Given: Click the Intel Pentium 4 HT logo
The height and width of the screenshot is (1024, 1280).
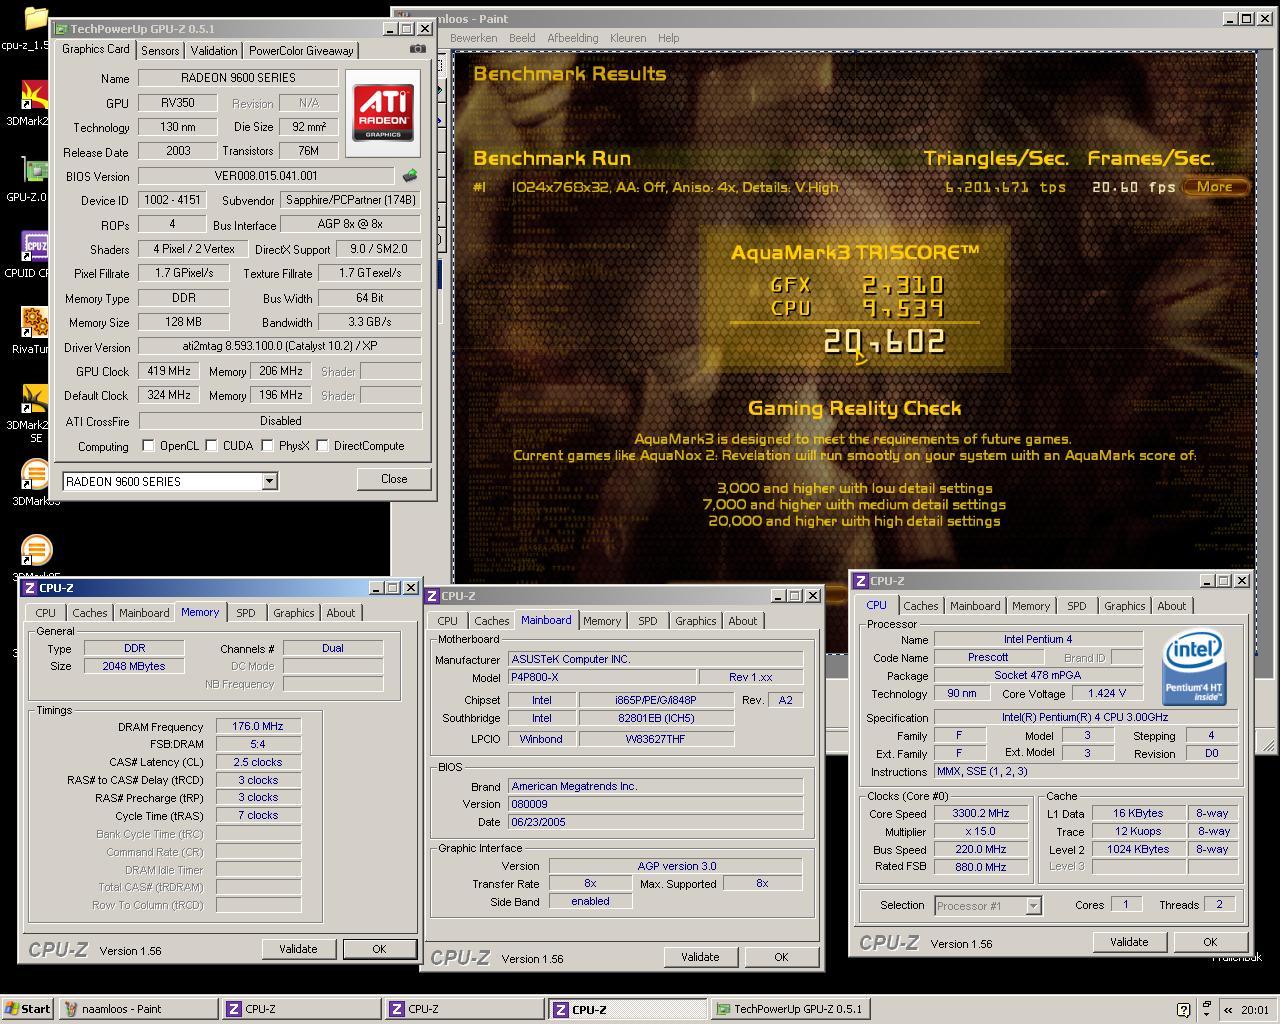Looking at the screenshot, I should 1195,666.
